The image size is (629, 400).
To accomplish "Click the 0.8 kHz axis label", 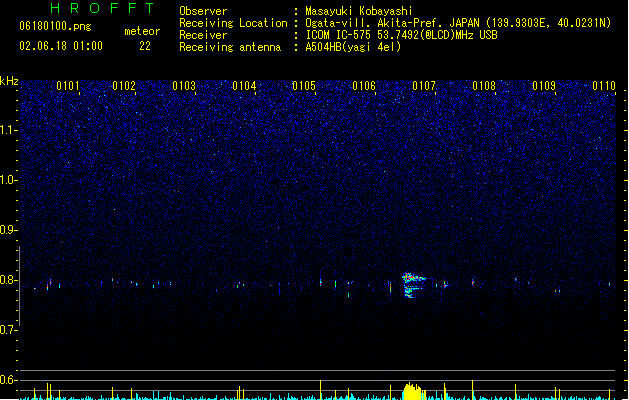I will click(x=8, y=280).
